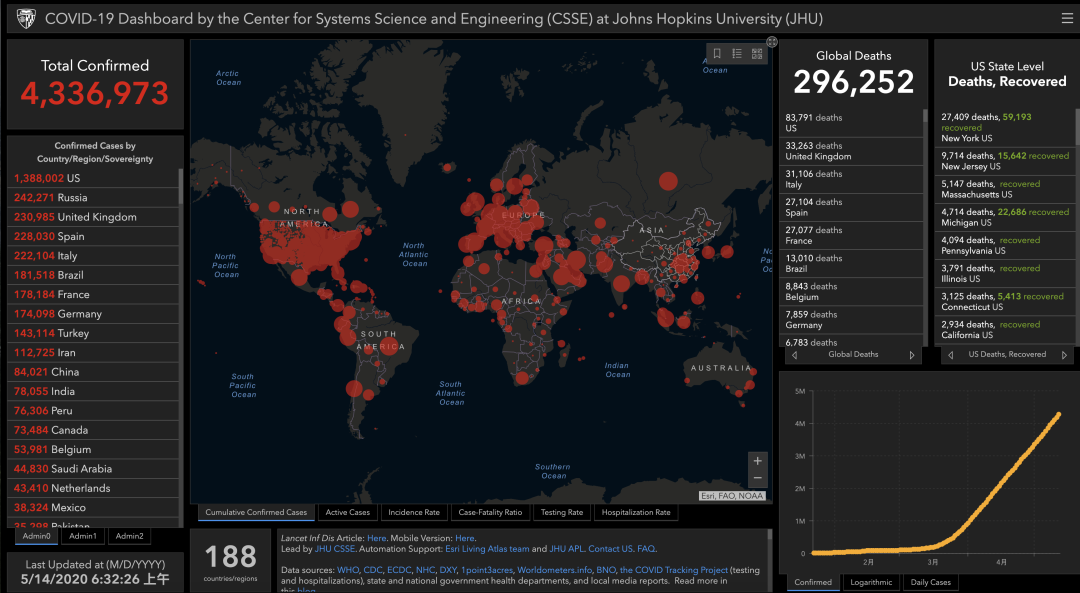Image resolution: width=1080 pixels, height=593 pixels.
Task: Select the Confirmed chart tab
Action: pos(813,583)
